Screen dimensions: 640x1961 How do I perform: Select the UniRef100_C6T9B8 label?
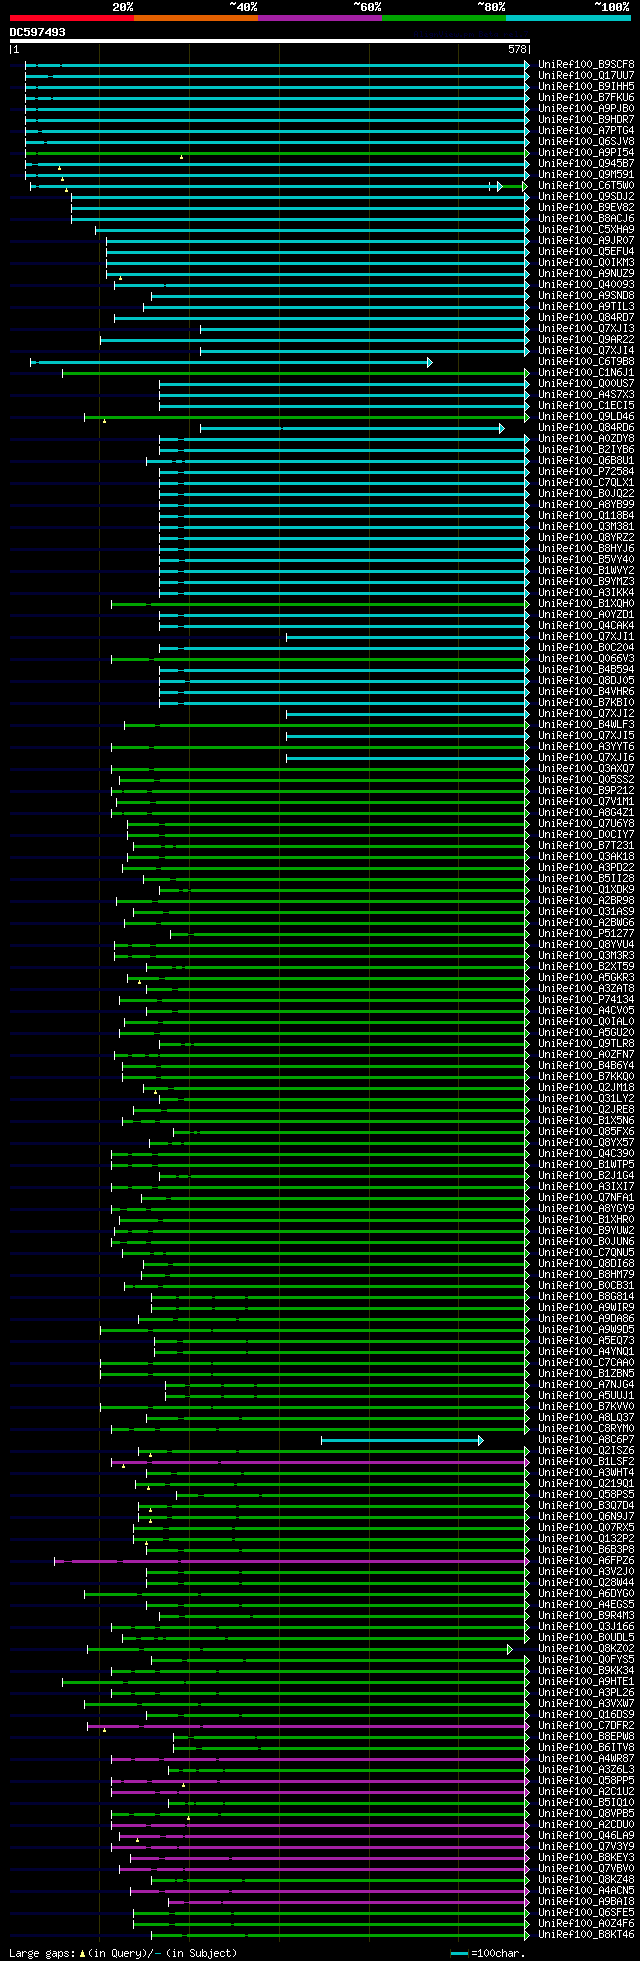click(x=586, y=362)
